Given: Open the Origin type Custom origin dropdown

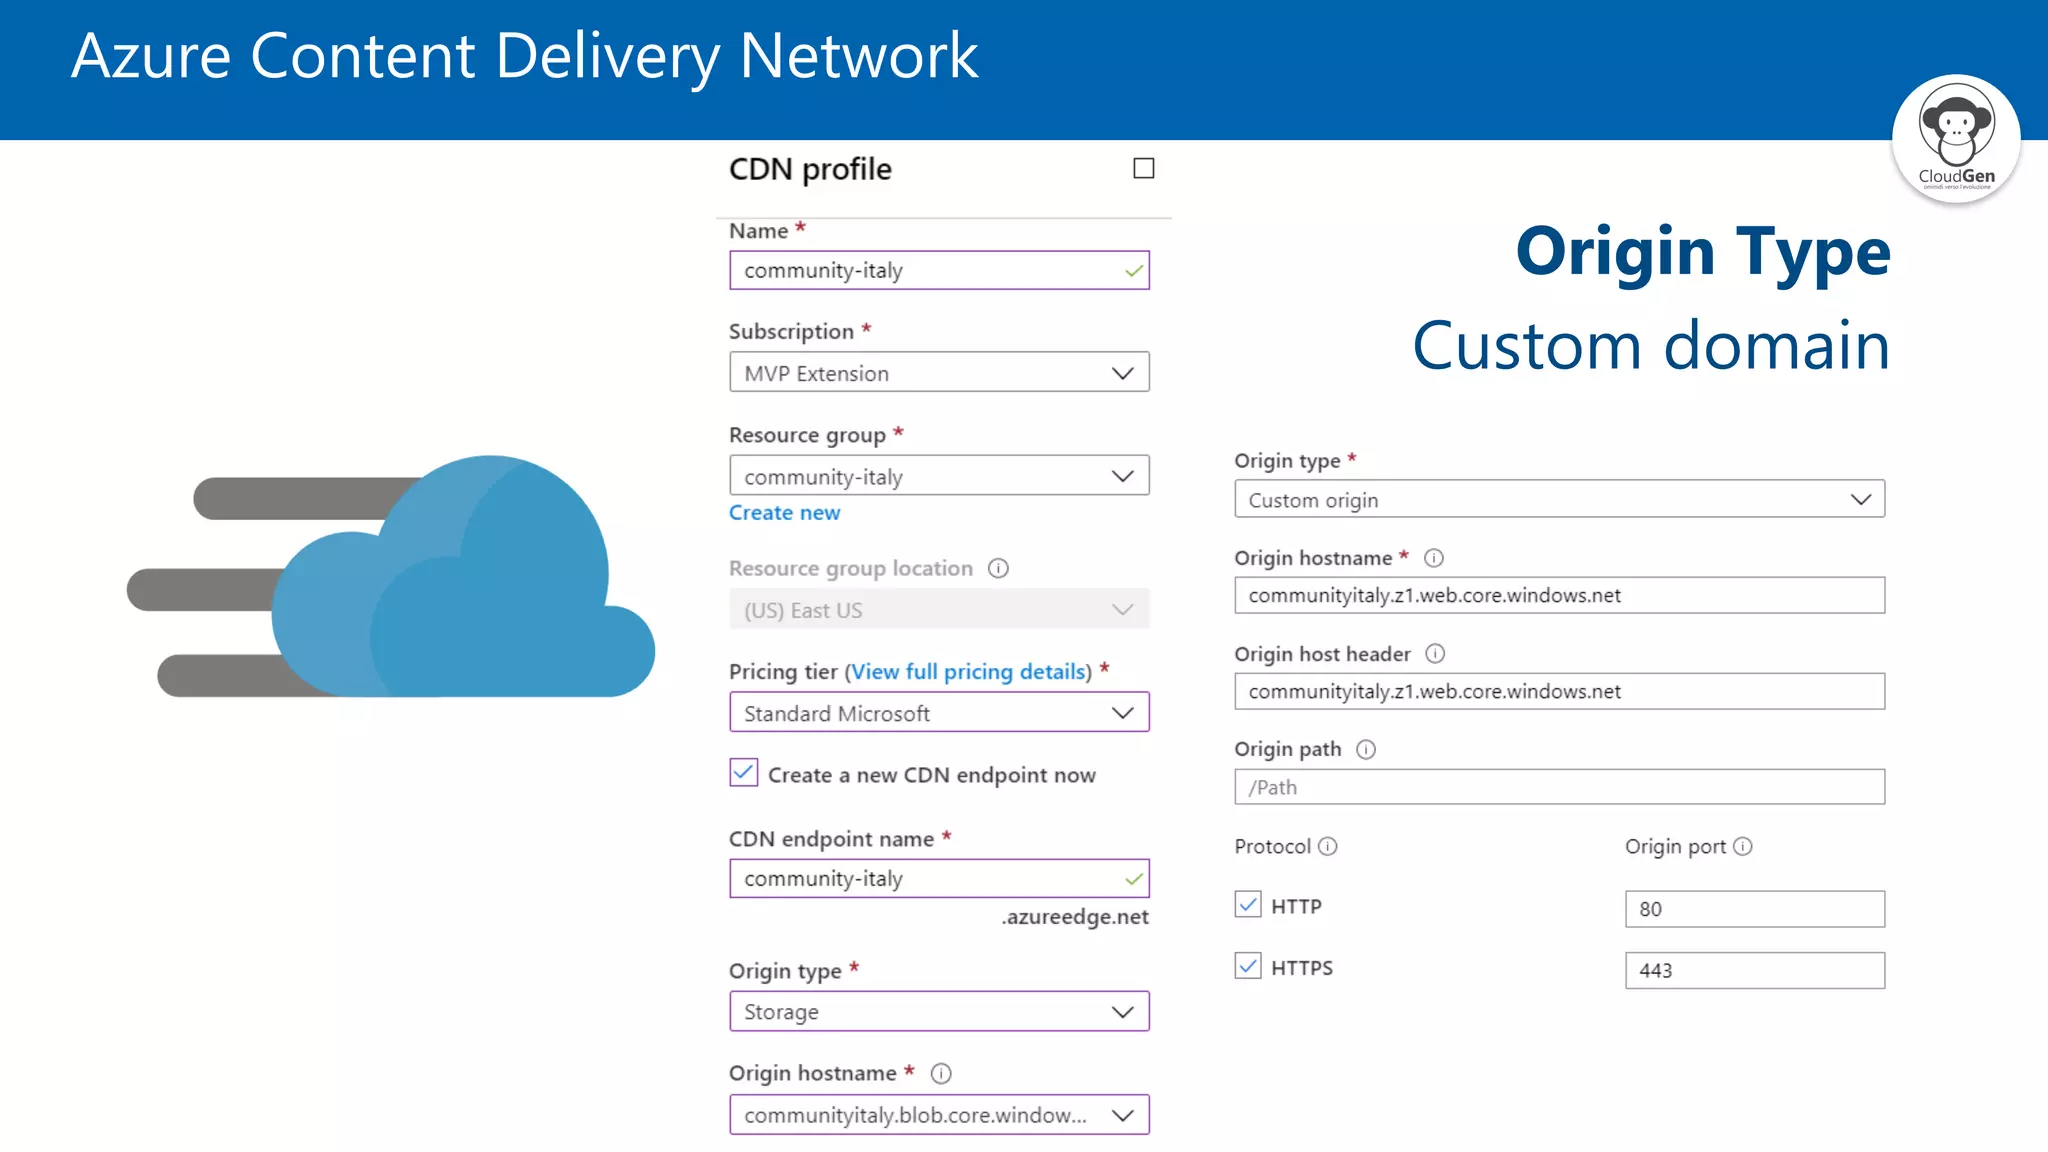Looking at the screenshot, I should tap(1559, 499).
